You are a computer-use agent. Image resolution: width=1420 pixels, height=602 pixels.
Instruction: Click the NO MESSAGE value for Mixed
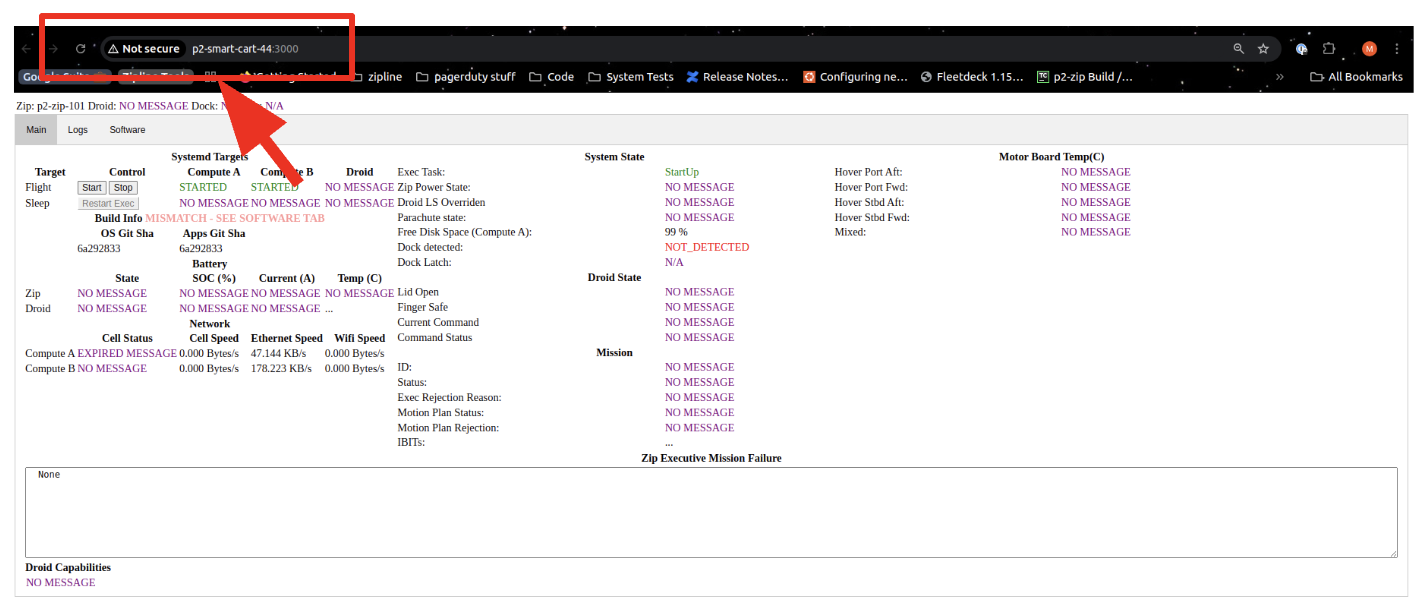point(1096,232)
